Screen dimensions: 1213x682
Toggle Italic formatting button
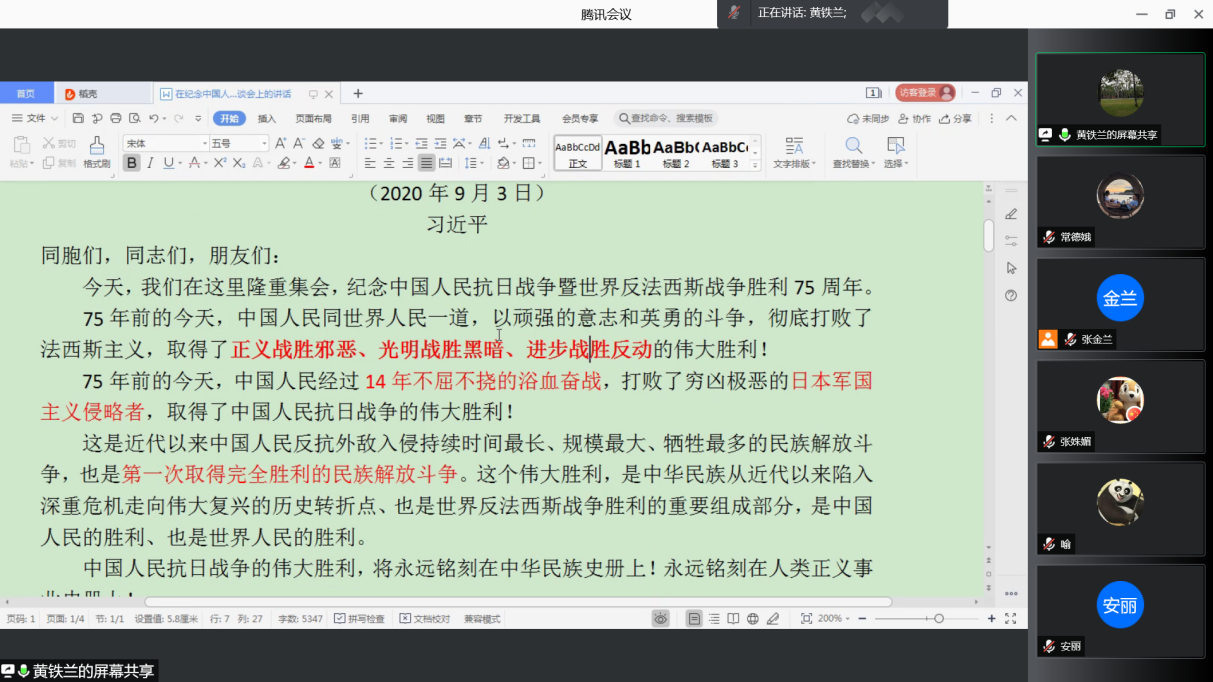point(151,163)
